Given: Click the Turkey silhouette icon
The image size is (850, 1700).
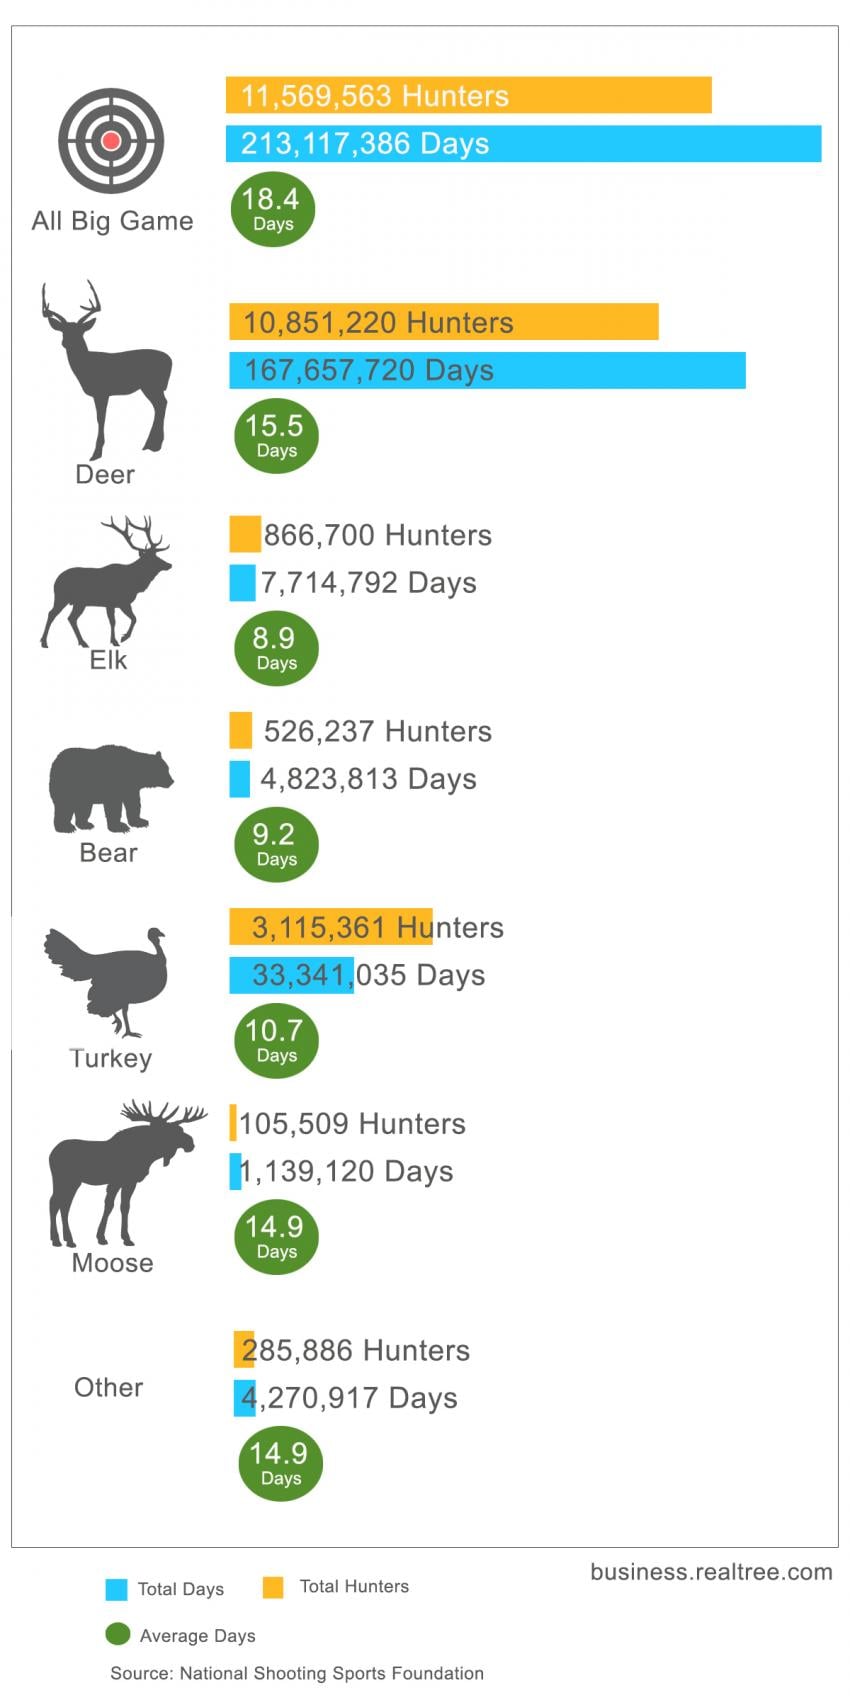Looking at the screenshot, I should tap(107, 980).
